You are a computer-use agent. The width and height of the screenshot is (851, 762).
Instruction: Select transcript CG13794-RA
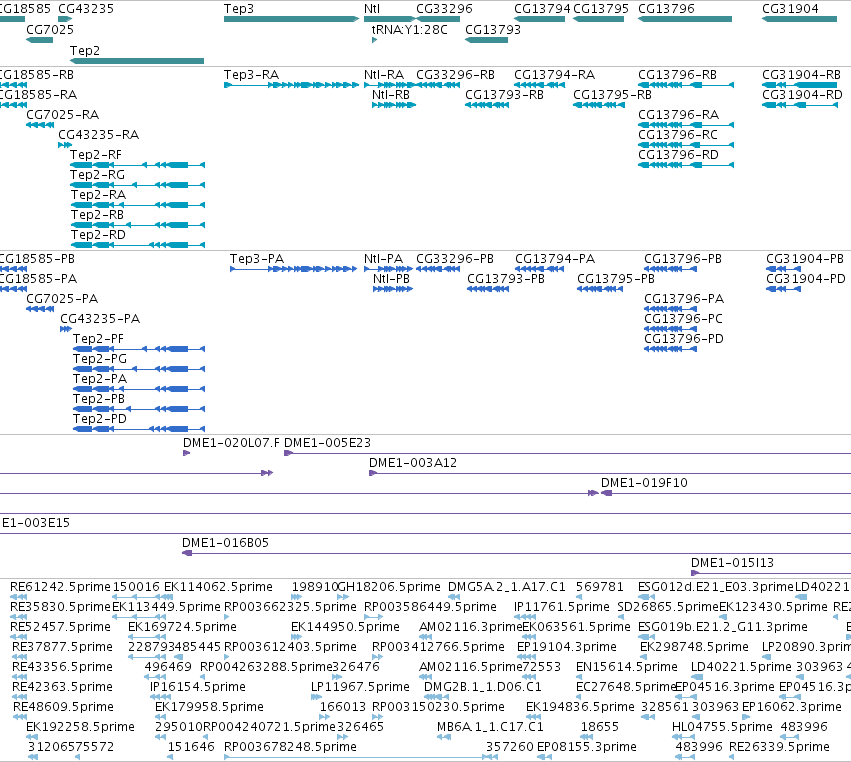(554, 75)
